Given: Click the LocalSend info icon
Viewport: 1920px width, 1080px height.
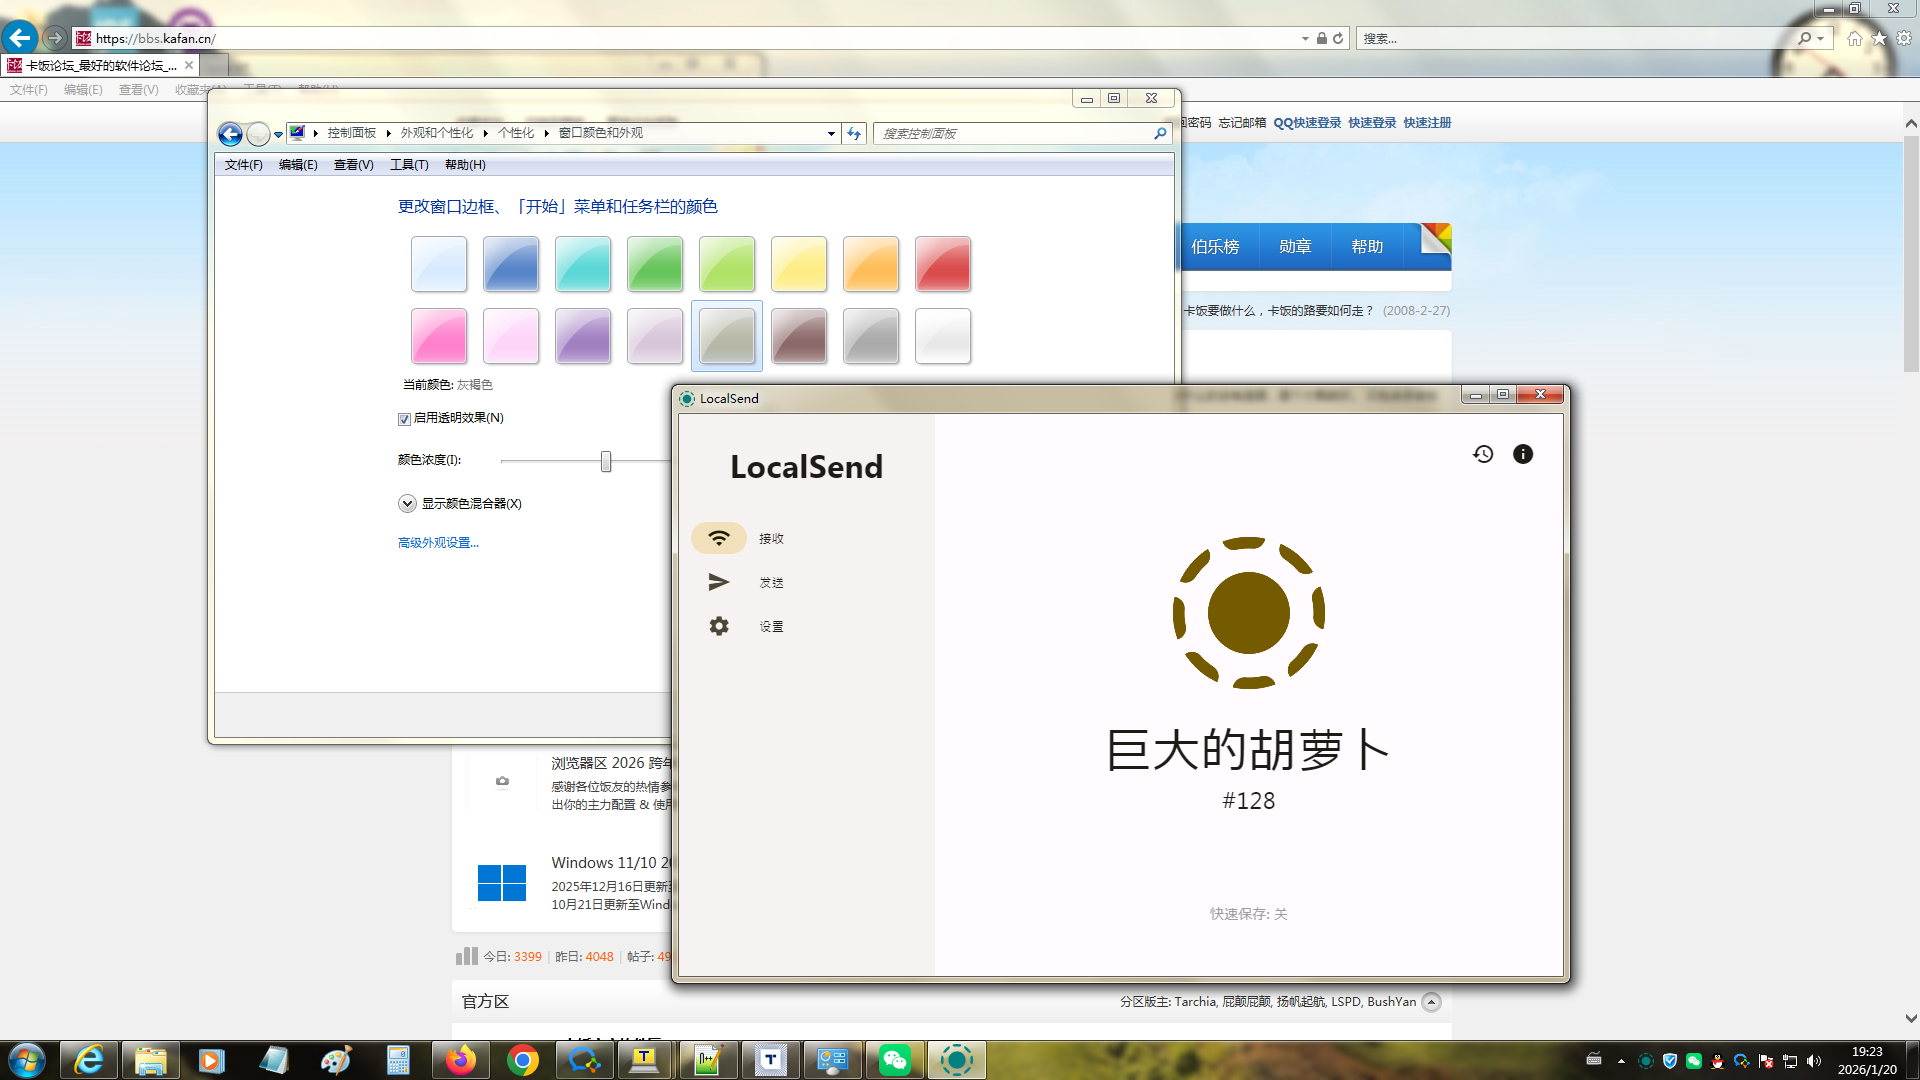Looking at the screenshot, I should 1522,454.
